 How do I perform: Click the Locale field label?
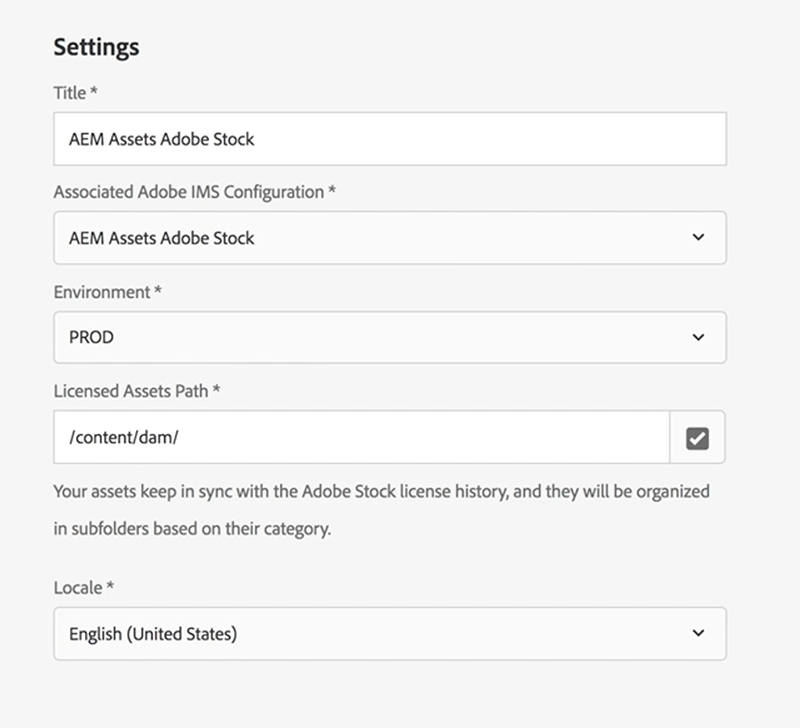83,587
